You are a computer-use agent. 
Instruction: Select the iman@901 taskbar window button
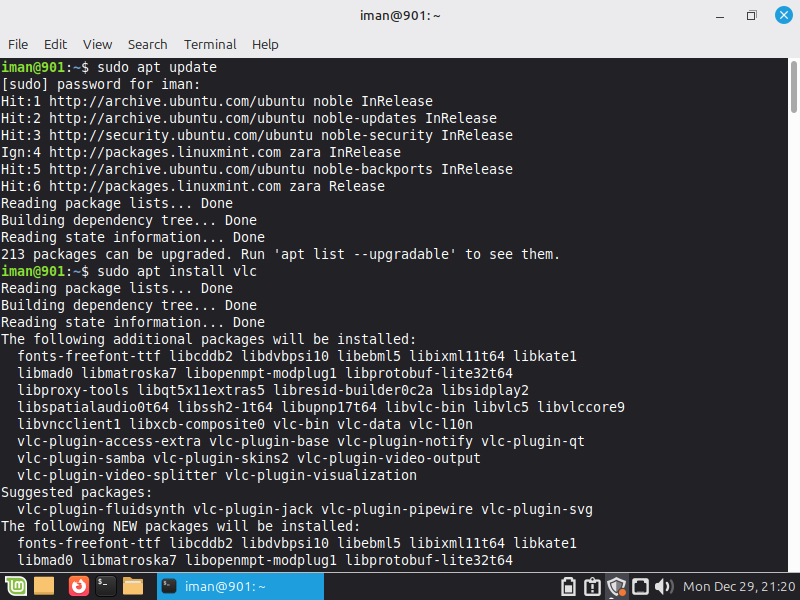click(240, 586)
